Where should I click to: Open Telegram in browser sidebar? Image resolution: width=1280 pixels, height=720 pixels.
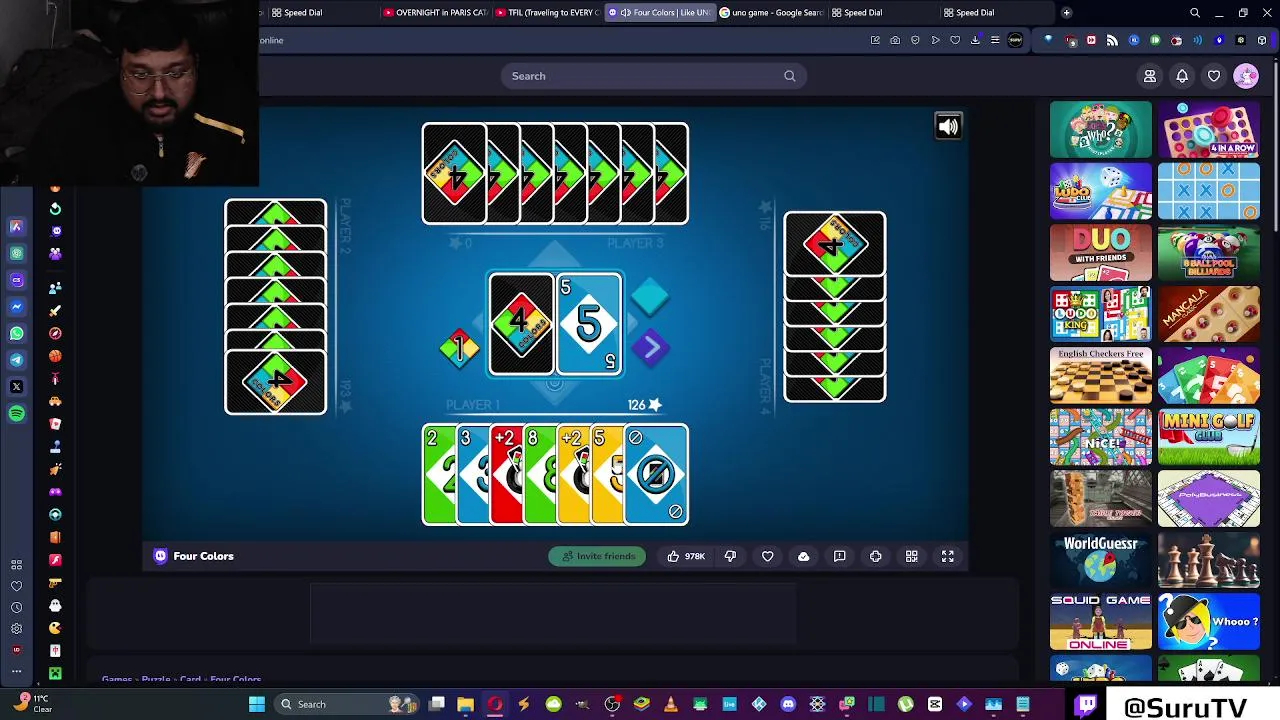coord(16,360)
